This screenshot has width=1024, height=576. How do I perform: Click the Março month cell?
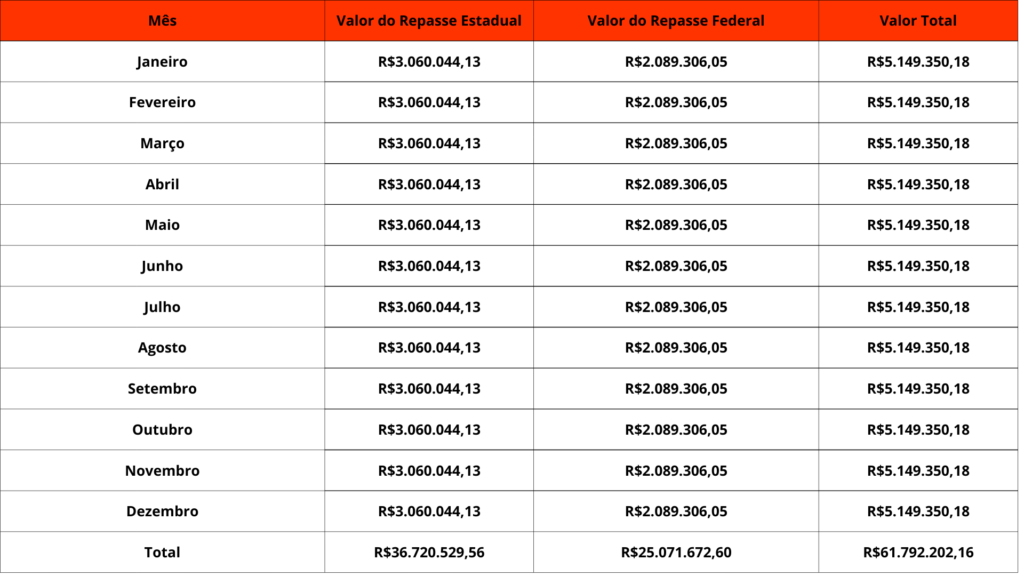pos(162,144)
